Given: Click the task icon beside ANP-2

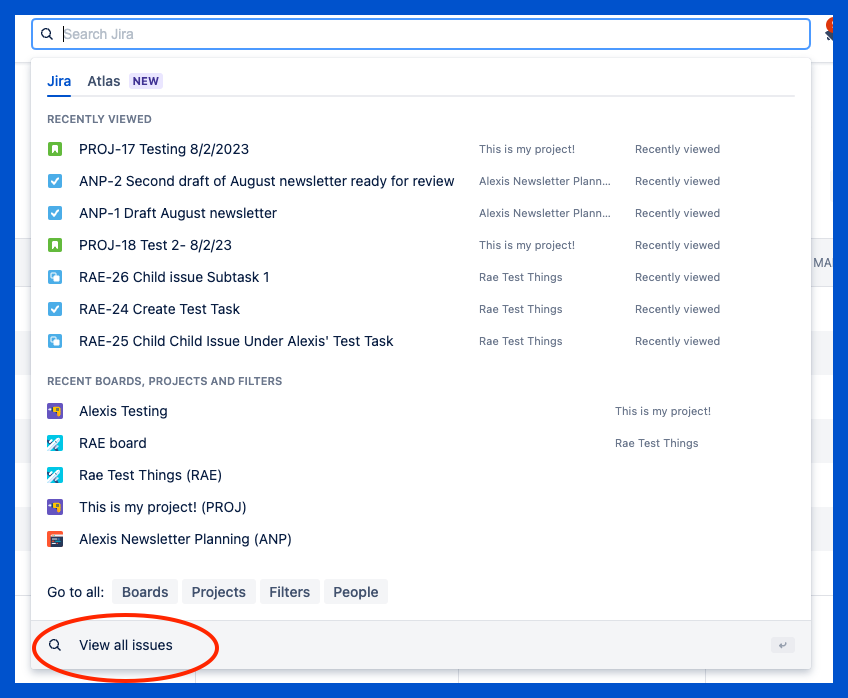Looking at the screenshot, I should click(55, 181).
